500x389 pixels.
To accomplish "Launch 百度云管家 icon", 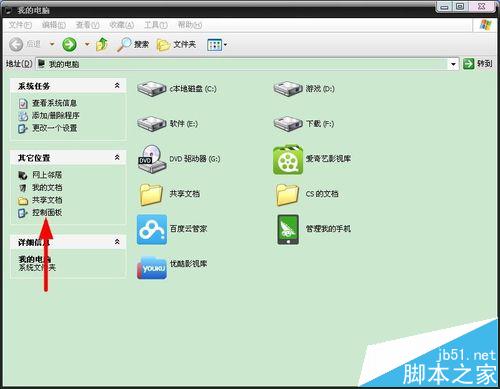I will pyautogui.click(x=152, y=230).
